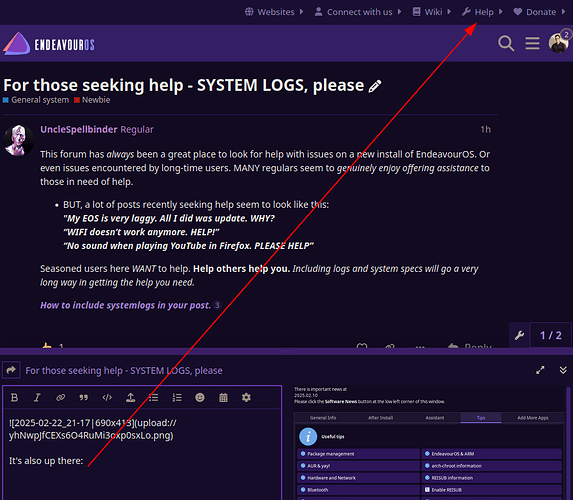The width and height of the screenshot is (573, 500).
Task: Open the Donate menu
Action: [539, 12]
